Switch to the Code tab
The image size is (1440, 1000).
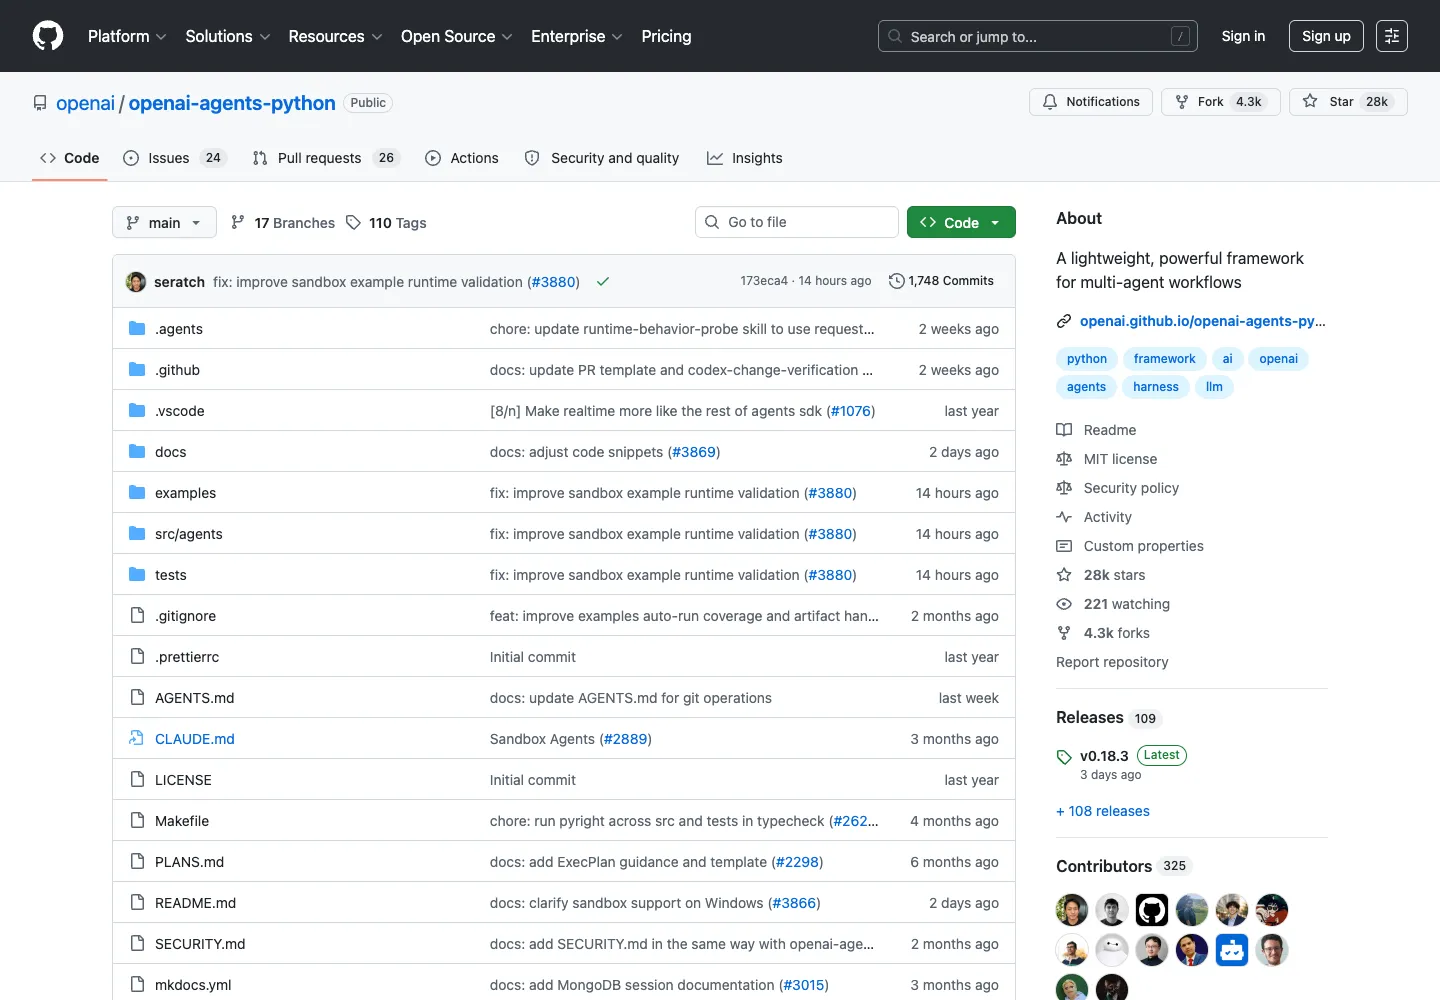tap(70, 158)
